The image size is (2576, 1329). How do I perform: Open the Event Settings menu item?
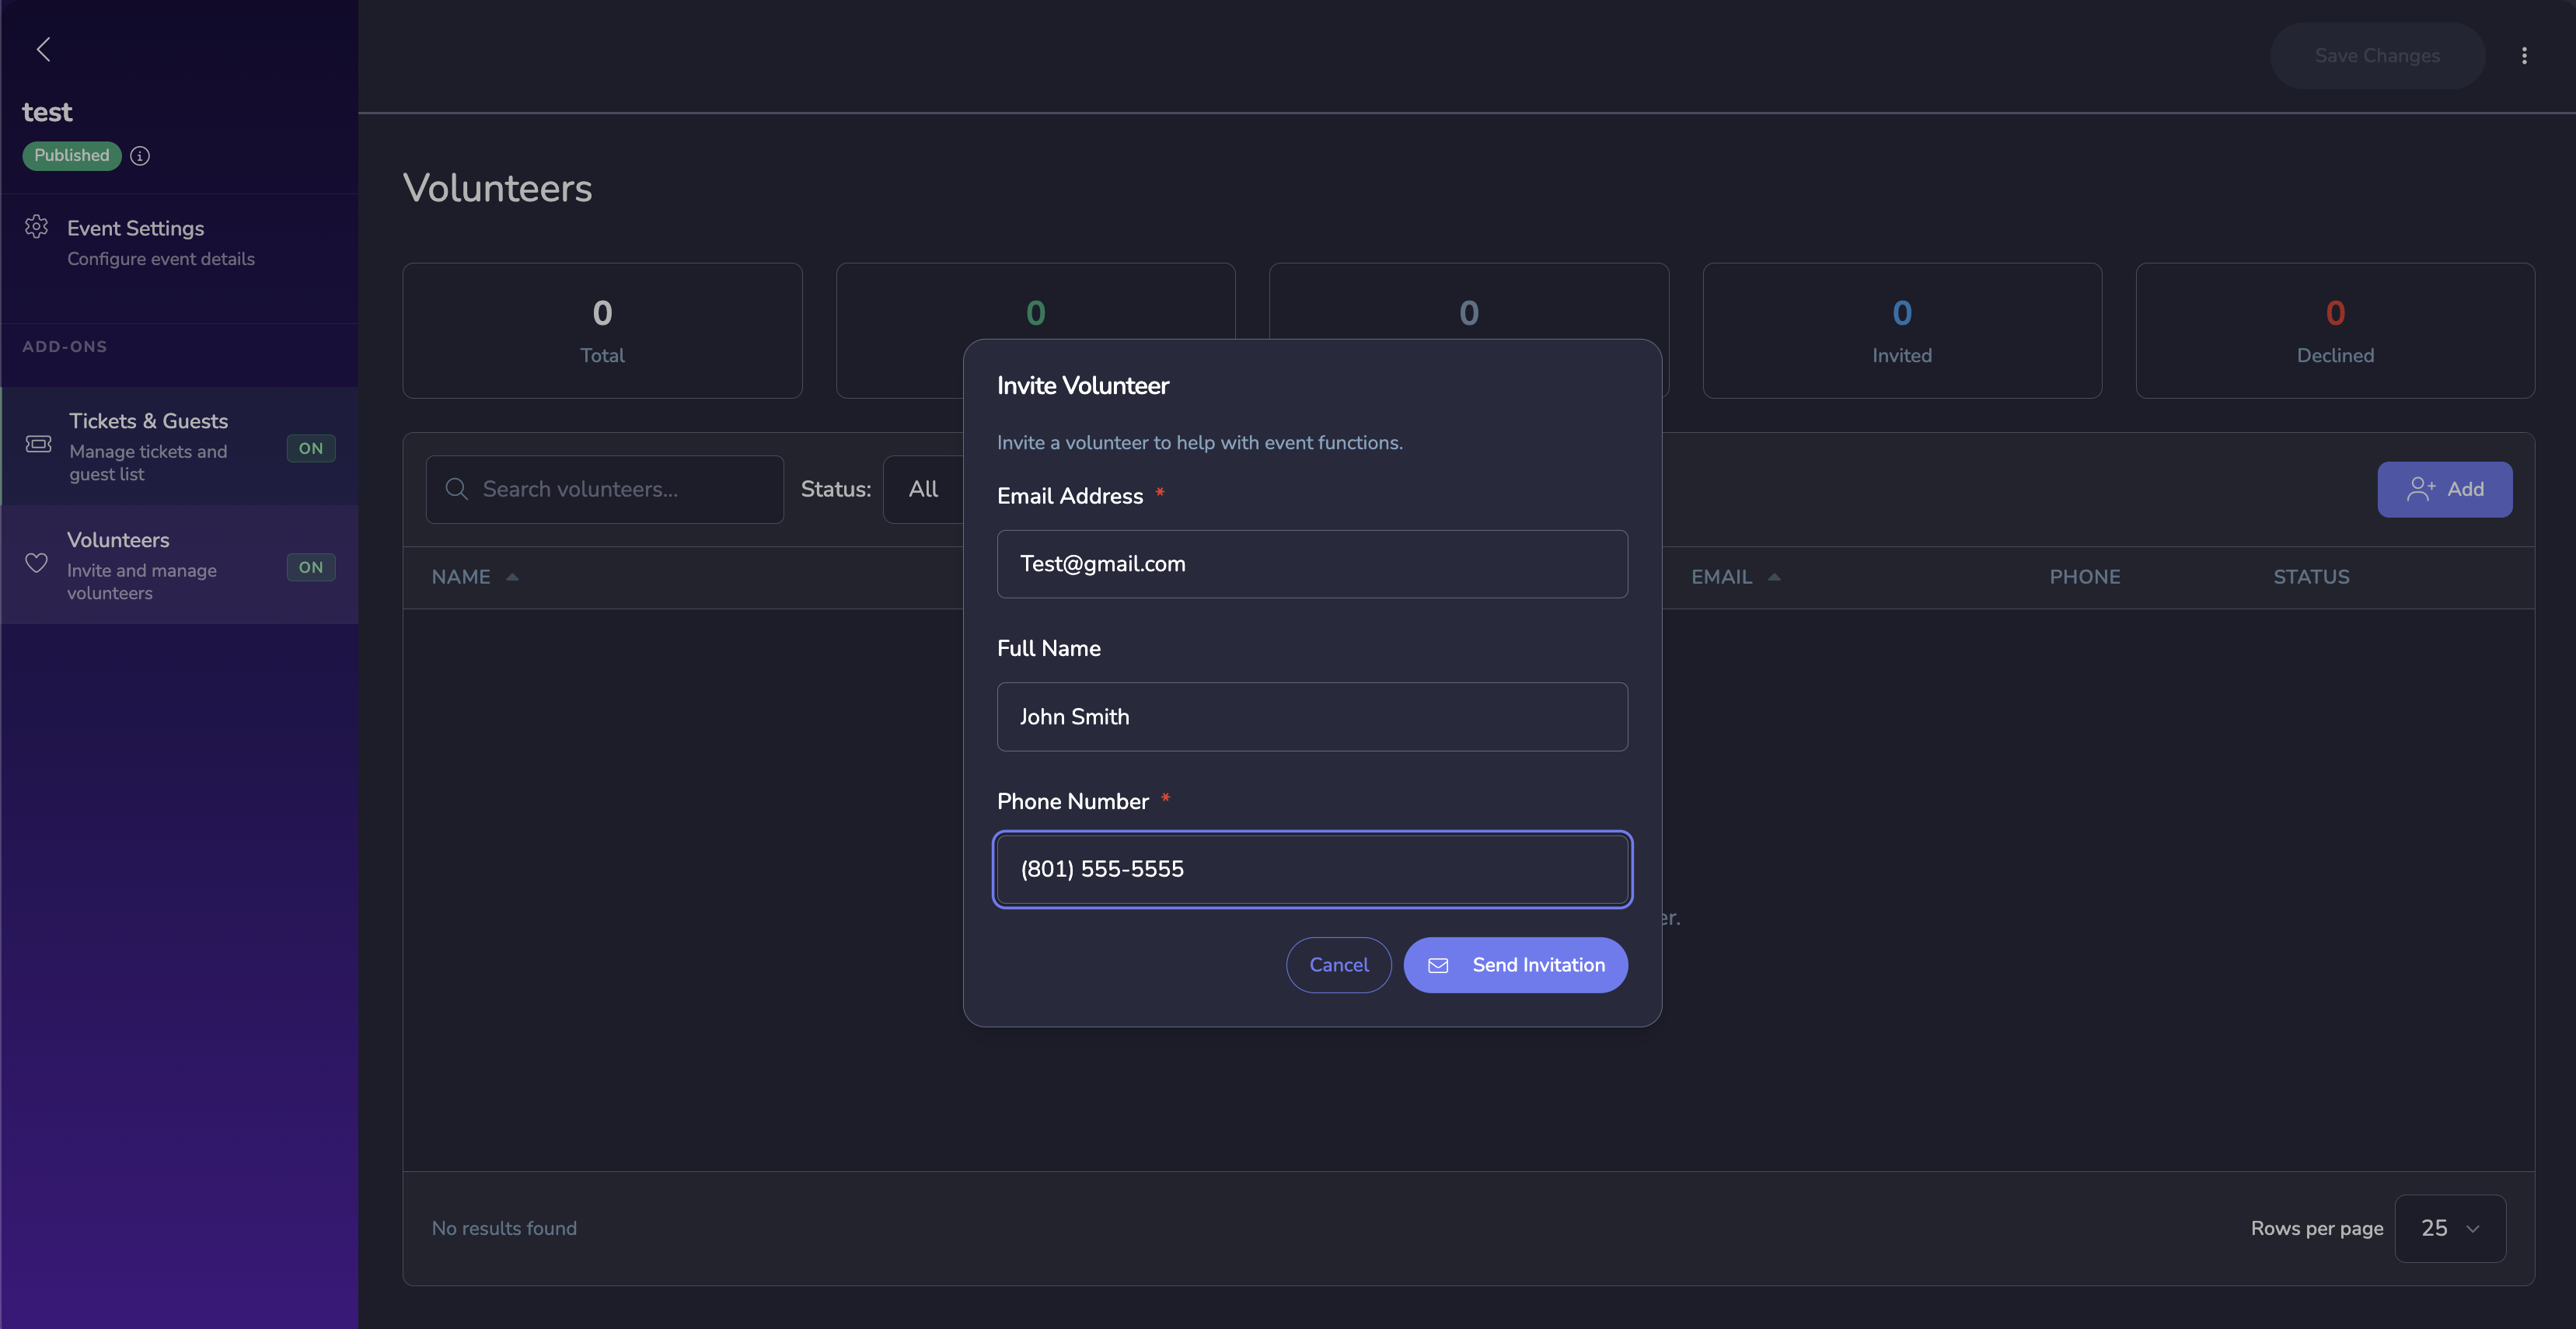[136, 228]
